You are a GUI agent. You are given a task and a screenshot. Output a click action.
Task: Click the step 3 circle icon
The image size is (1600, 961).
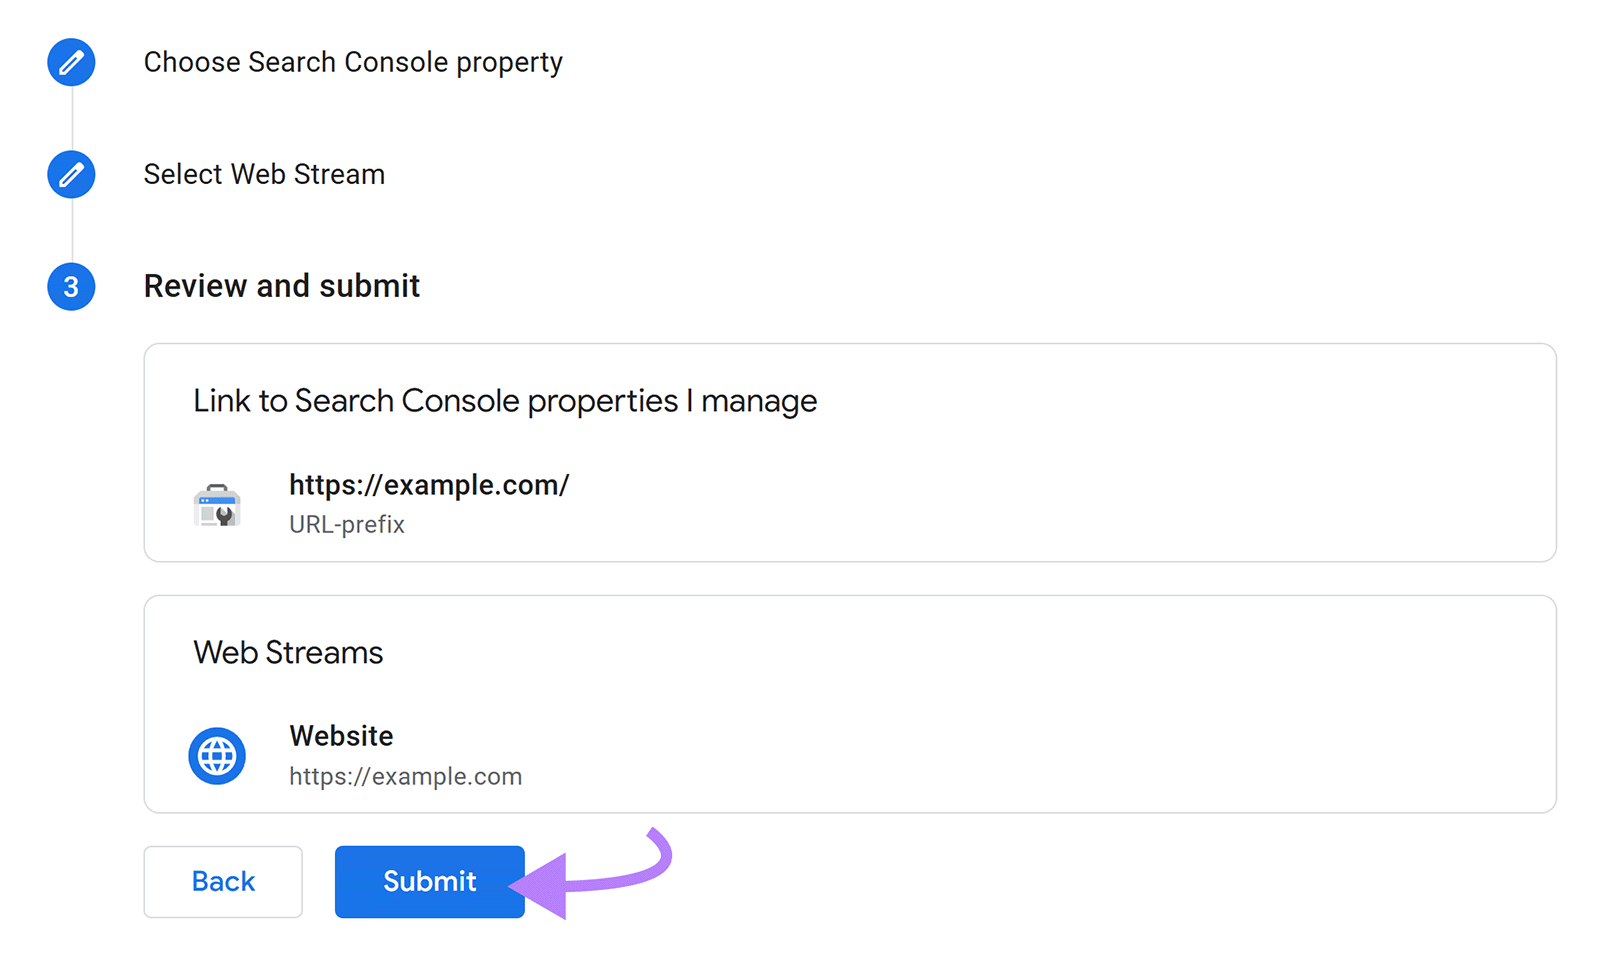[x=70, y=286]
